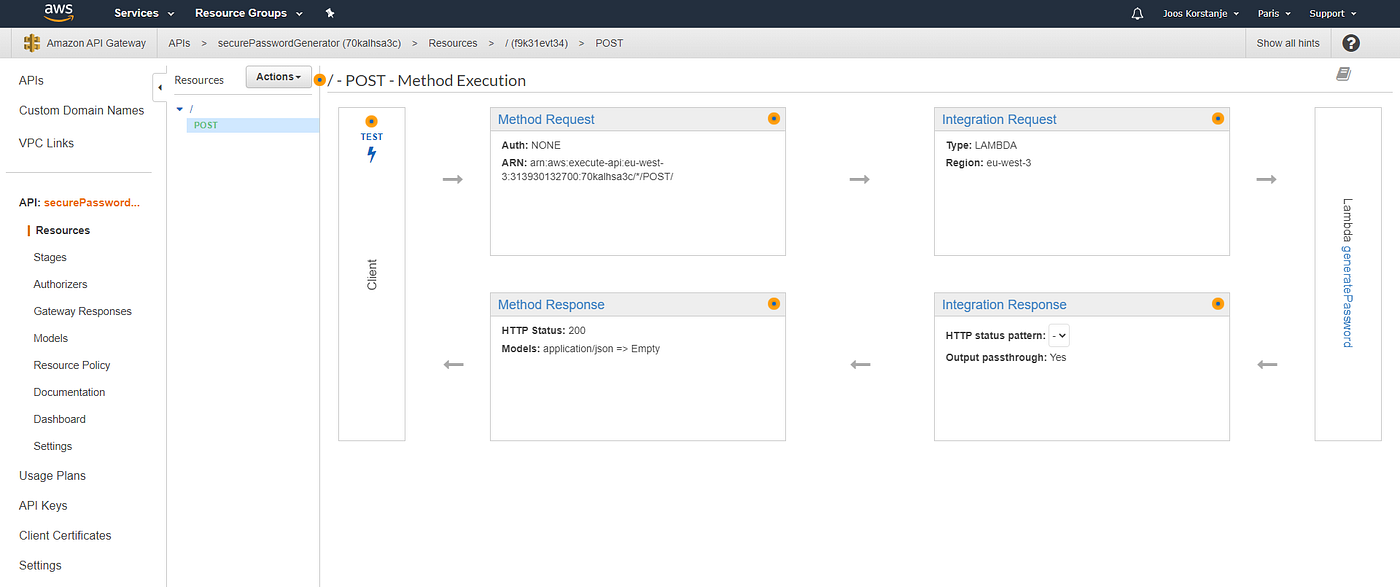Click the API: securePassword... sidebar heading
Viewport: 1400px width, 587px height.
pyautogui.click(x=80, y=202)
